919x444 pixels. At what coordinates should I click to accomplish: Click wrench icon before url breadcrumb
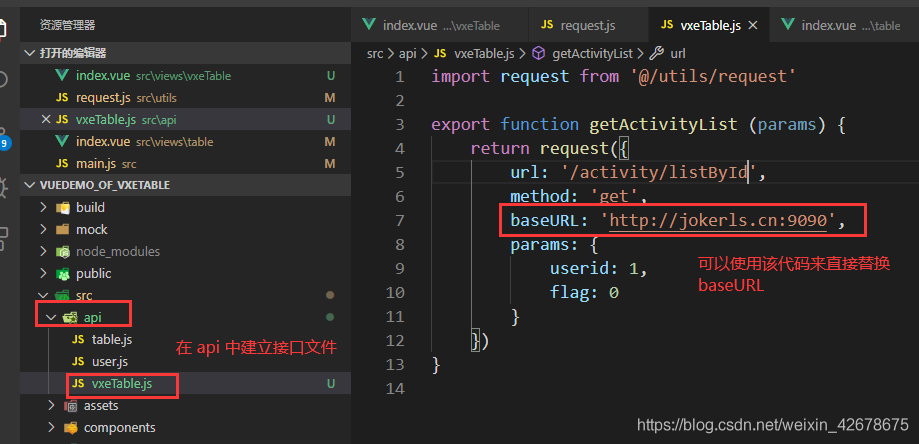click(657, 53)
